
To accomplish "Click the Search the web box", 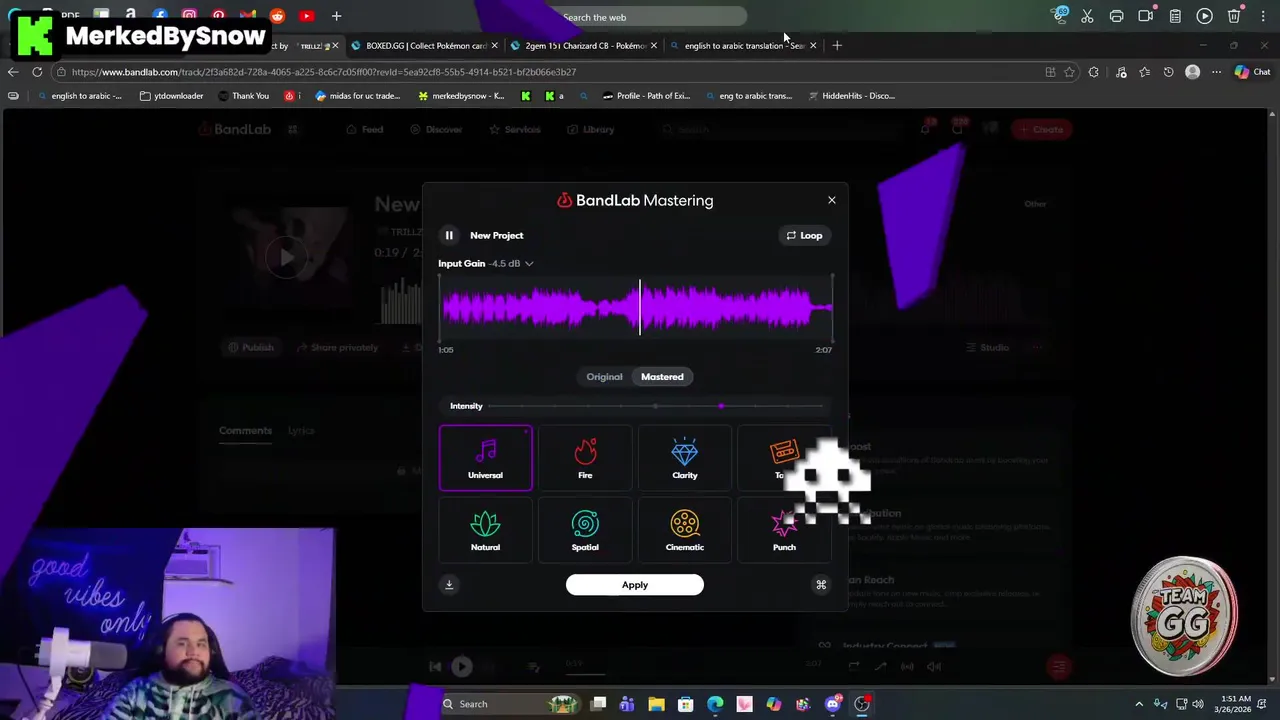I will click(650, 17).
